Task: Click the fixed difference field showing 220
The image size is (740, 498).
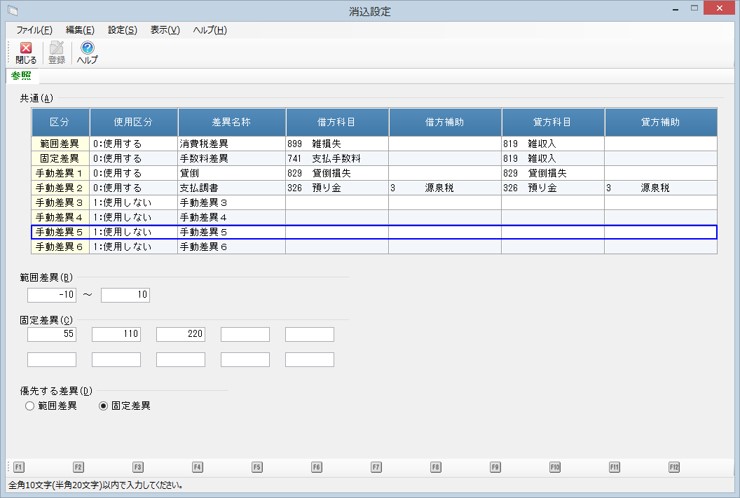Action: 181,334
